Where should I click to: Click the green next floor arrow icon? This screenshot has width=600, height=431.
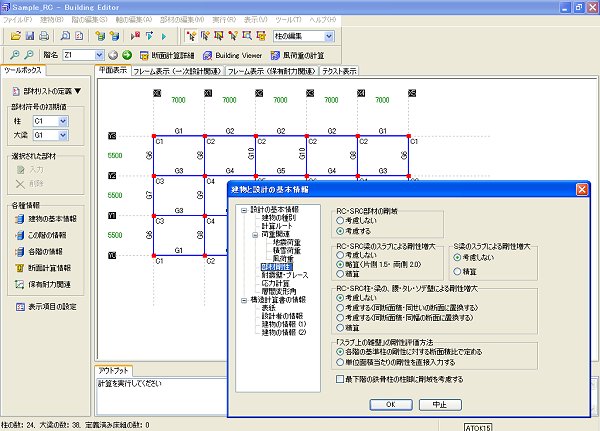pos(127,55)
